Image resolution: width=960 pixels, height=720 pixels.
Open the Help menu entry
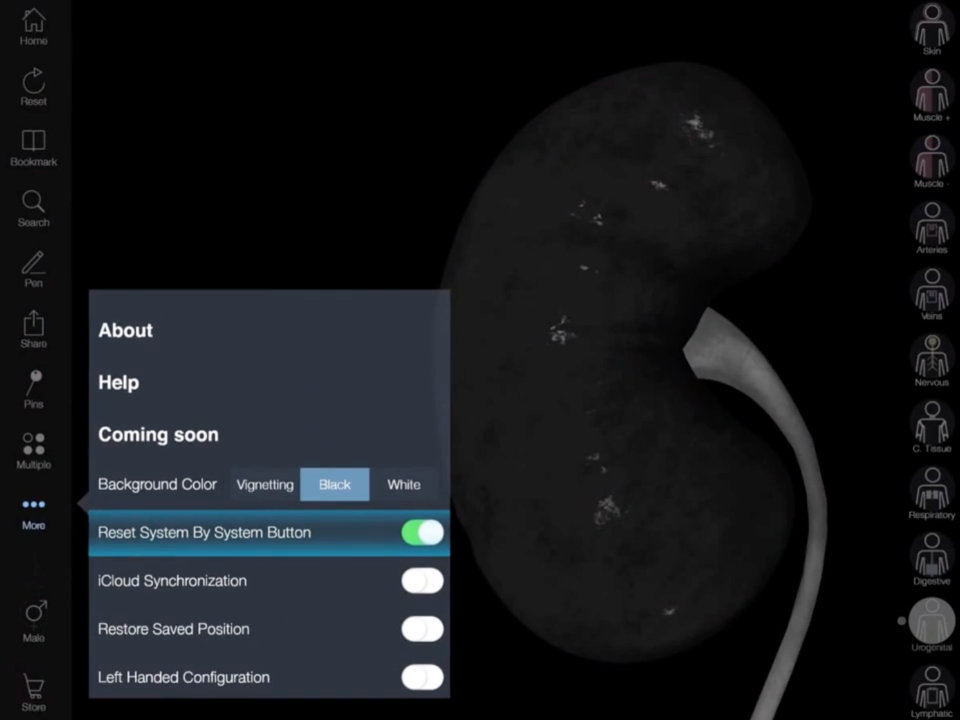[x=119, y=383]
